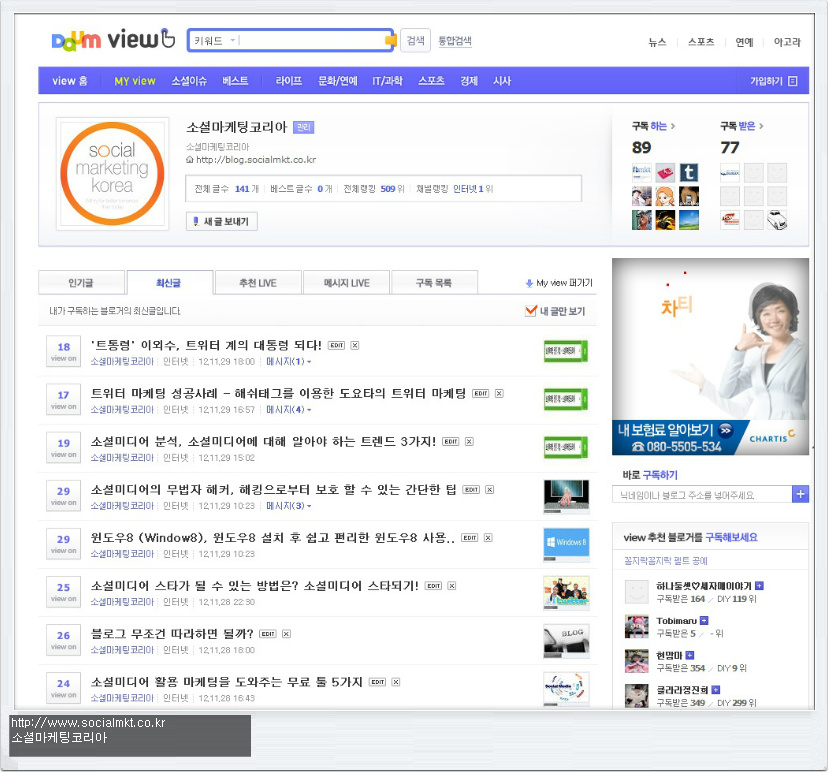Select the MY view menu item
This screenshot has width=828, height=772.
tap(135, 81)
